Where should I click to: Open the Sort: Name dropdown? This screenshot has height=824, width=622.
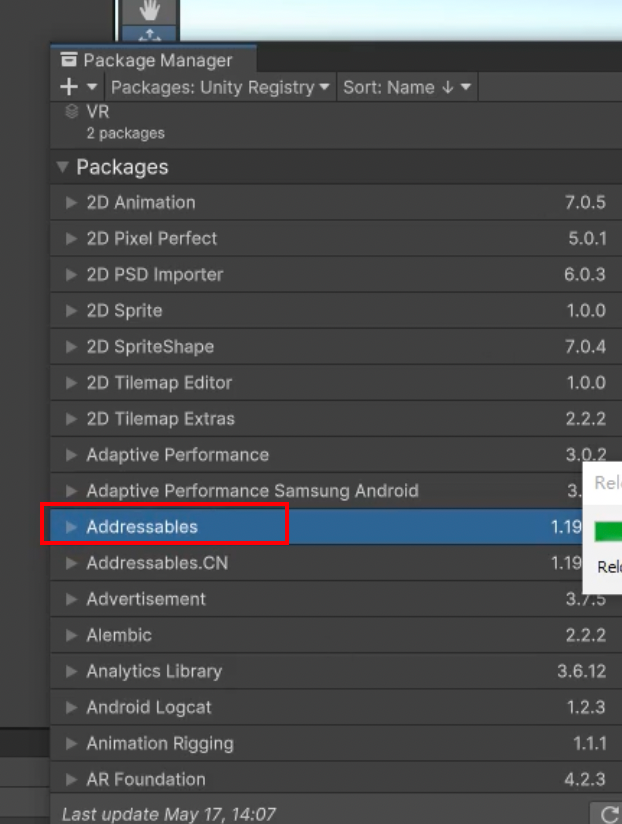point(407,87)
